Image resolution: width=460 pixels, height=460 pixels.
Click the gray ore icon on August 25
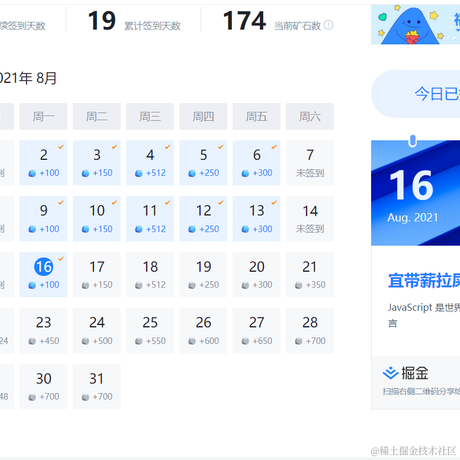tap(139, 341)
